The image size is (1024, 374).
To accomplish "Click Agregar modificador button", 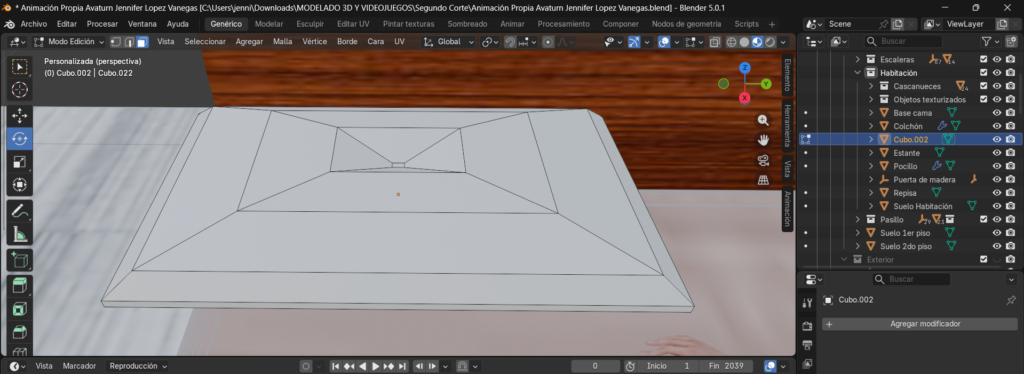I will click(920, 324).
